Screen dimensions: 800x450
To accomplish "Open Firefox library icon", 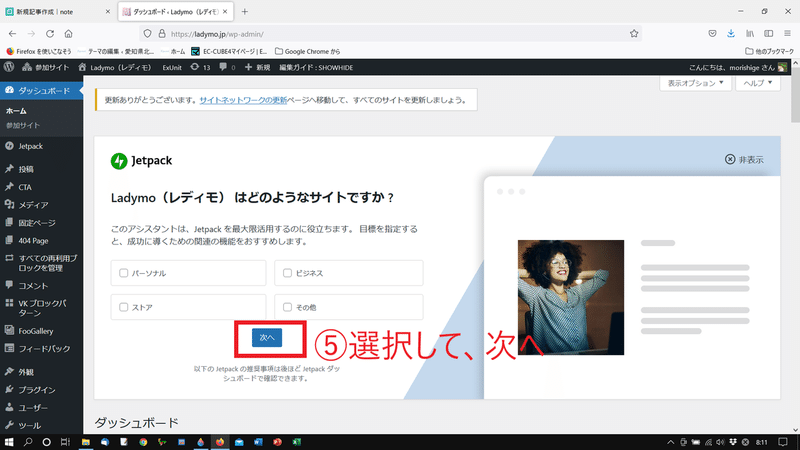I will click(x=749, y=34).
